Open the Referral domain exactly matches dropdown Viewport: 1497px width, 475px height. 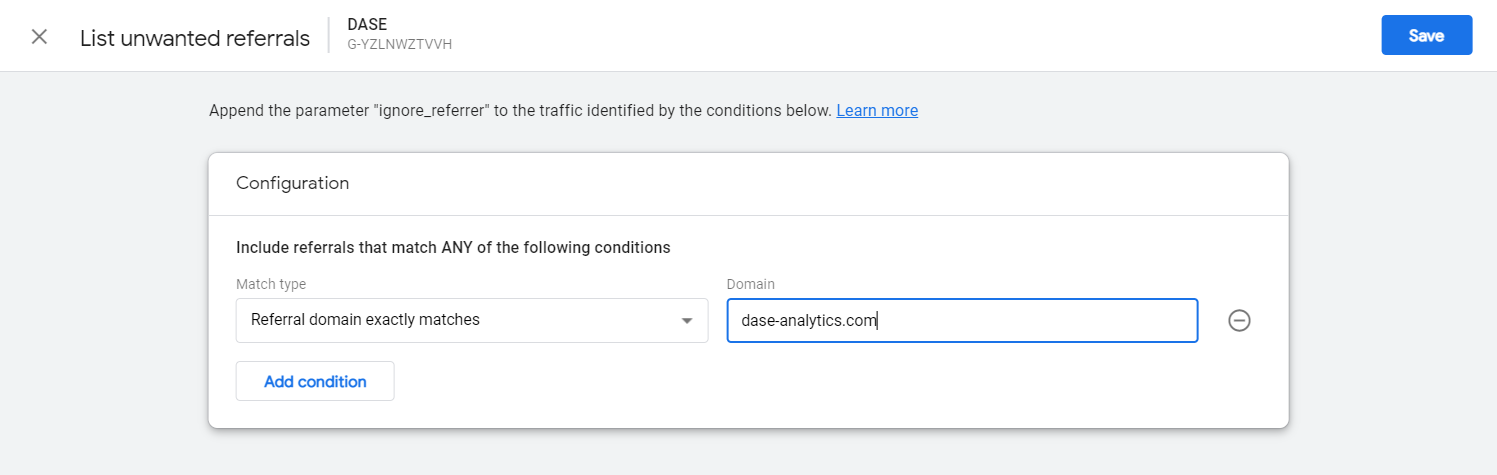(472, 320)
